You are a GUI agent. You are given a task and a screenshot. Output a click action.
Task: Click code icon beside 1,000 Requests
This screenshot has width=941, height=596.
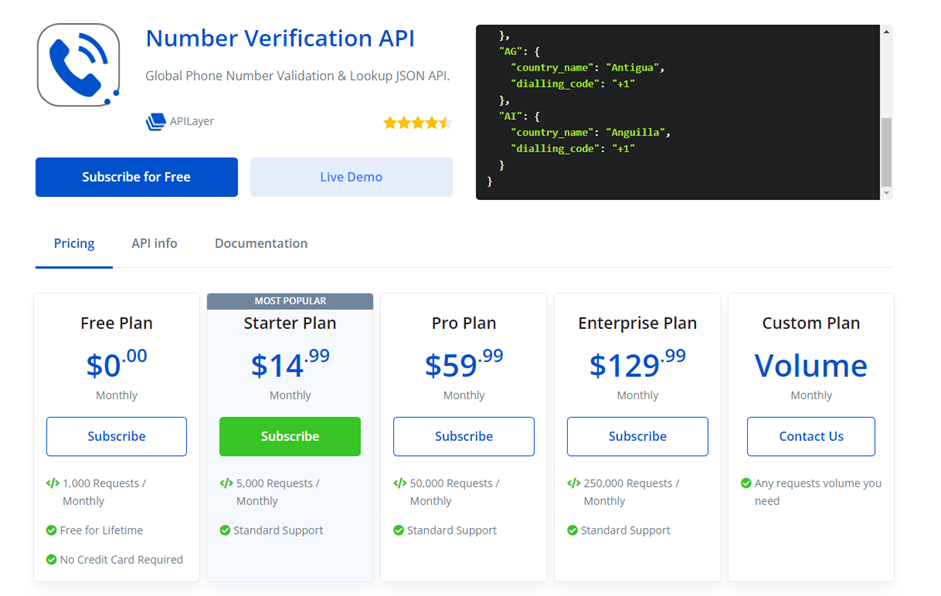[53, 483]
